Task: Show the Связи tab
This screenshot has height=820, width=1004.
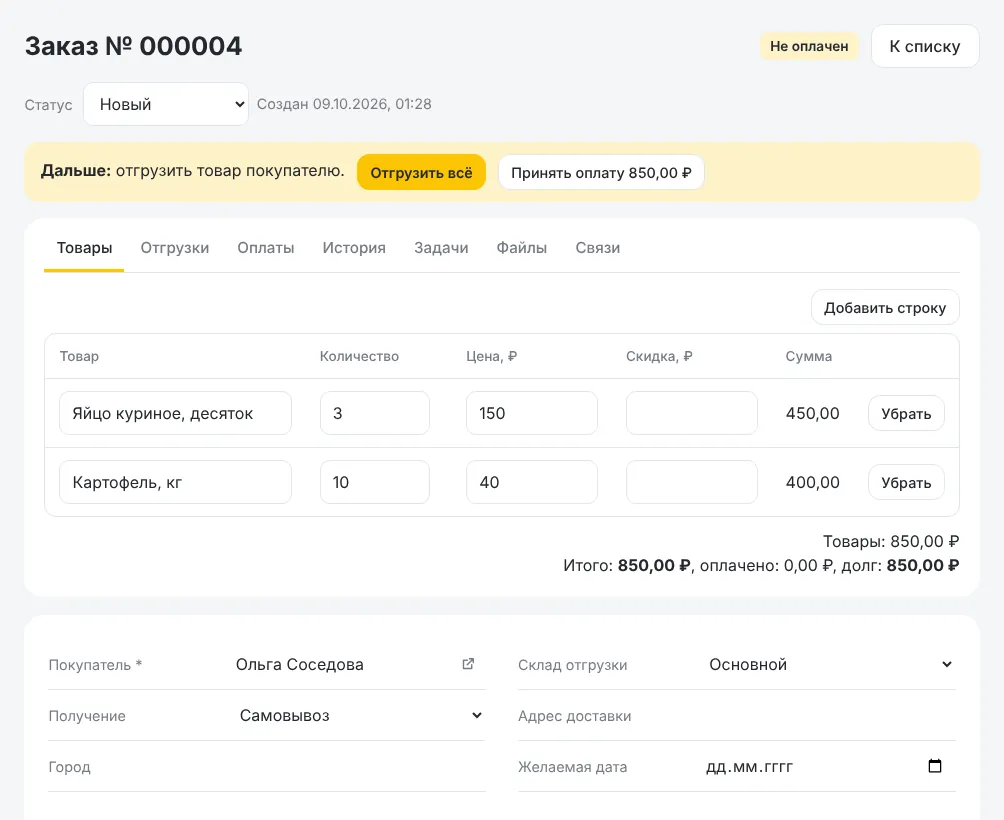Action: tap(597, 248)
